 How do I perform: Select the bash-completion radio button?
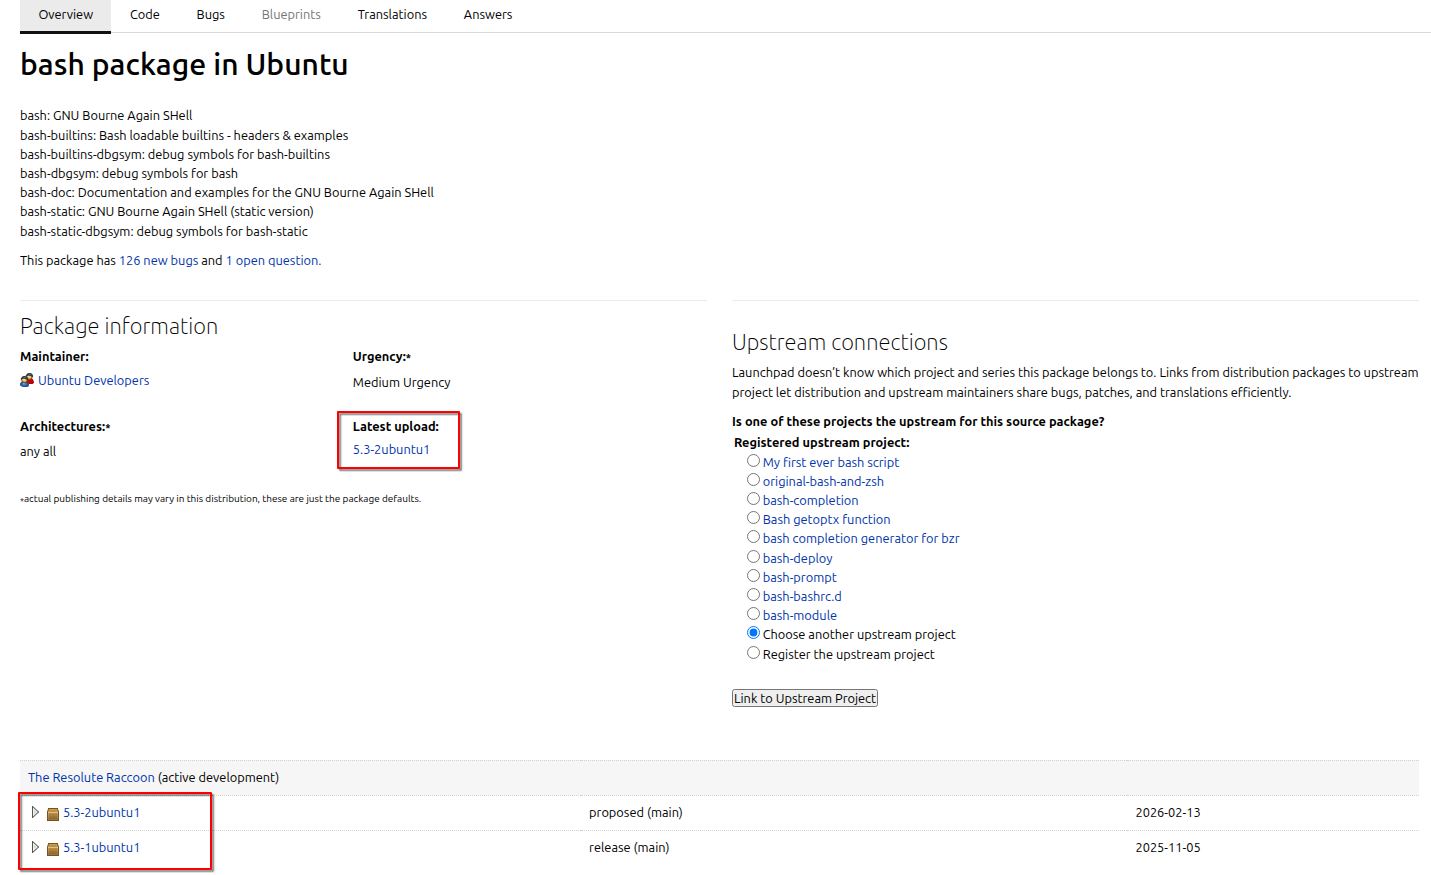[753, 499]
